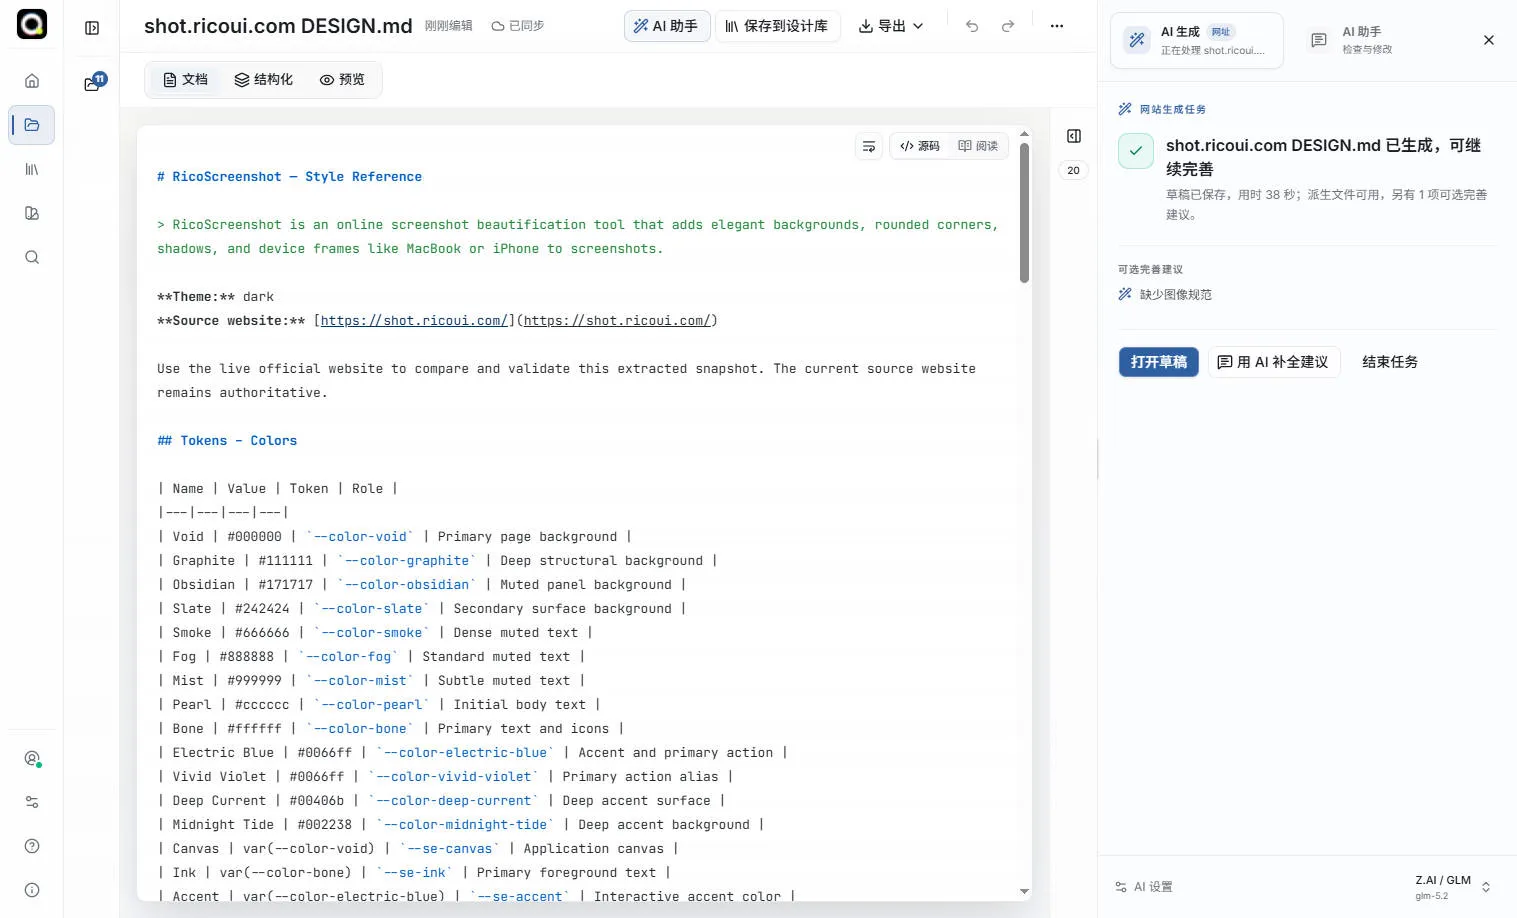The image size is (1517, 918).
Task: Click the 结束任务 button
Action: tap(1390, 362)
